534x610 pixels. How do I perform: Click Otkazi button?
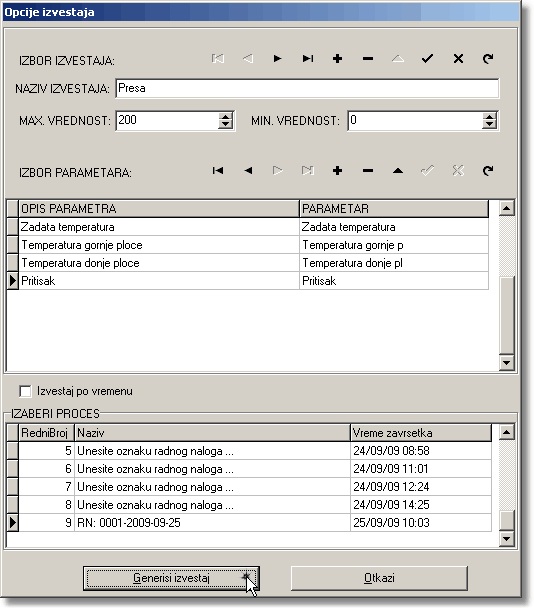coord(379,578)
